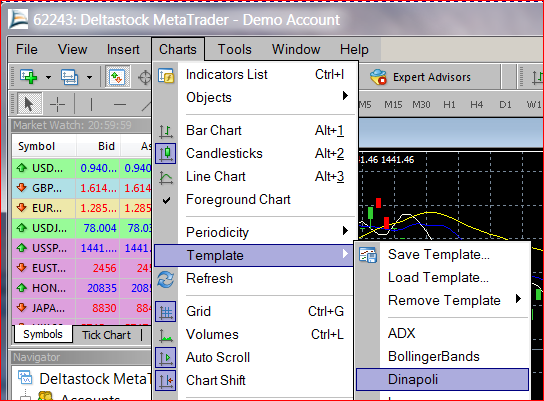The height and width of the screenshot is (401, 544).
Task: Select the Symbols tab
Action: (43, 334)
